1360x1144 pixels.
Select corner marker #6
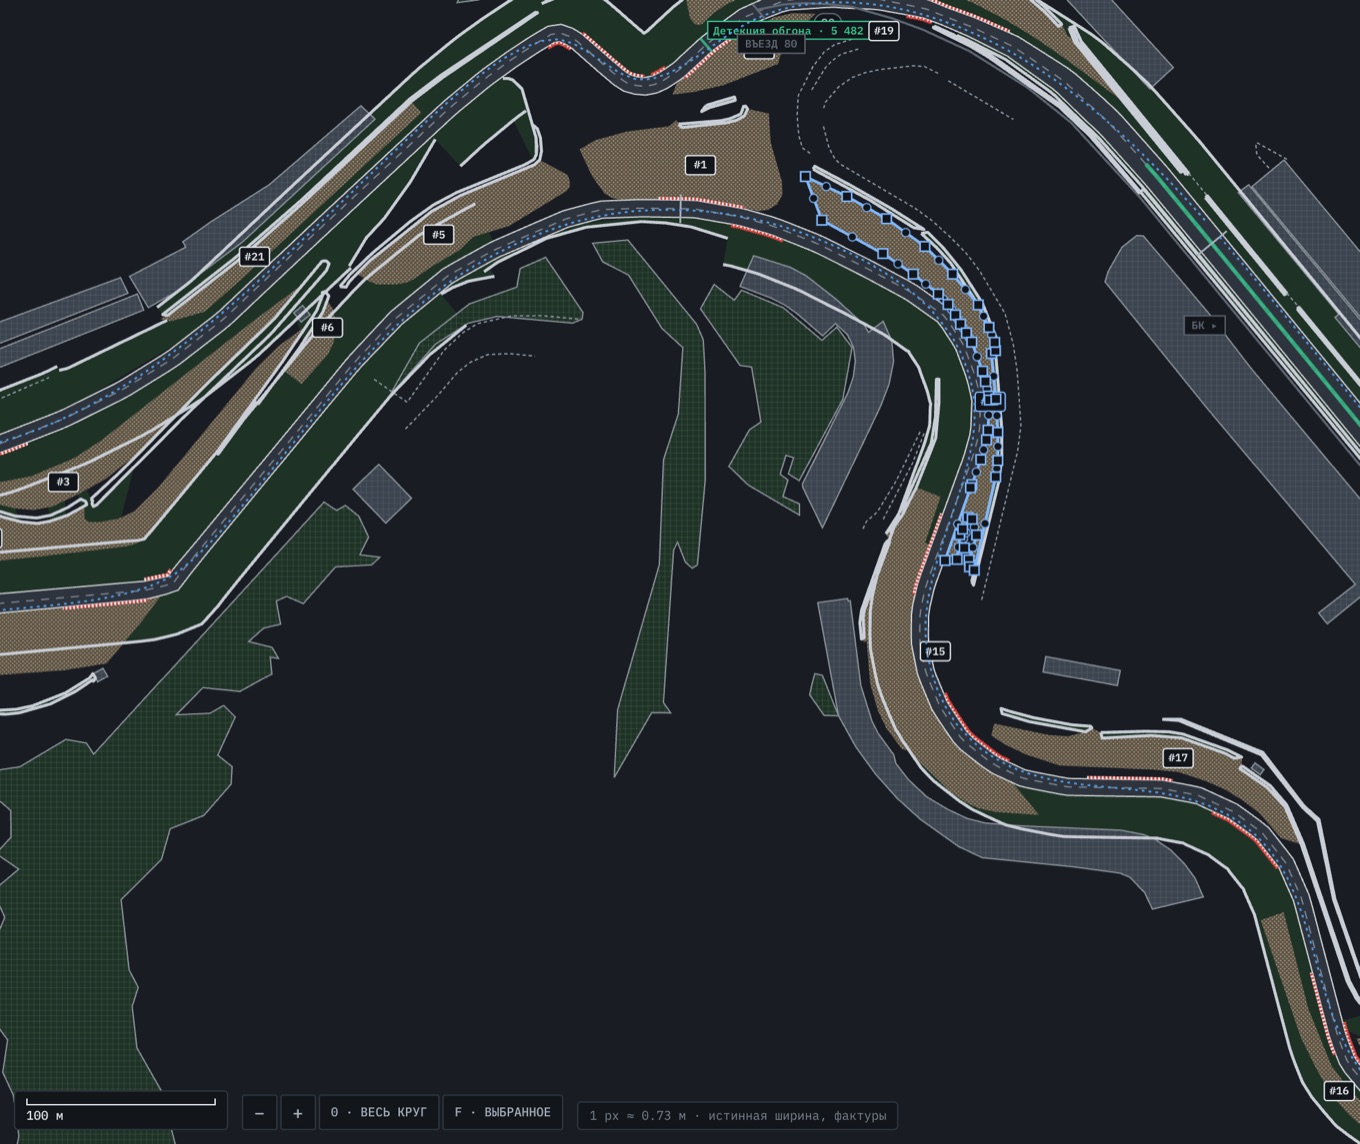[327, 327]
